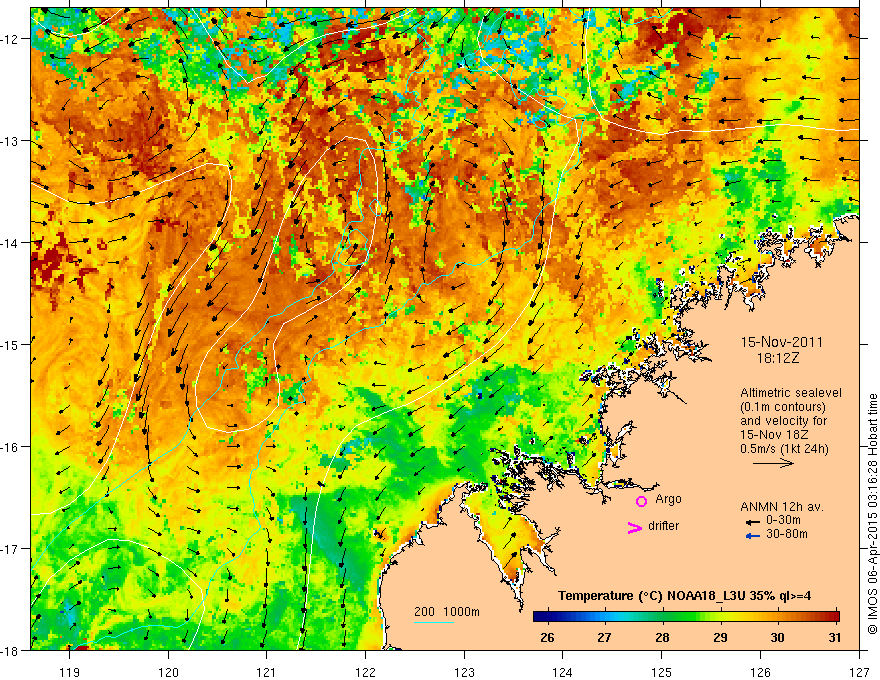
Task: Click the longitude axis label '120'
Action: [x=168, y=672]
